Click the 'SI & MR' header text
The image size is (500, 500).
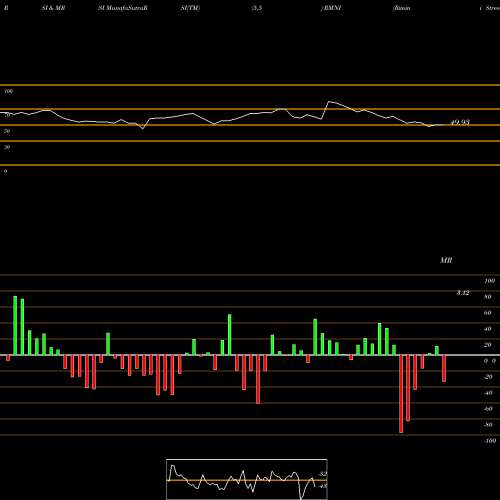tap(53, 8)
